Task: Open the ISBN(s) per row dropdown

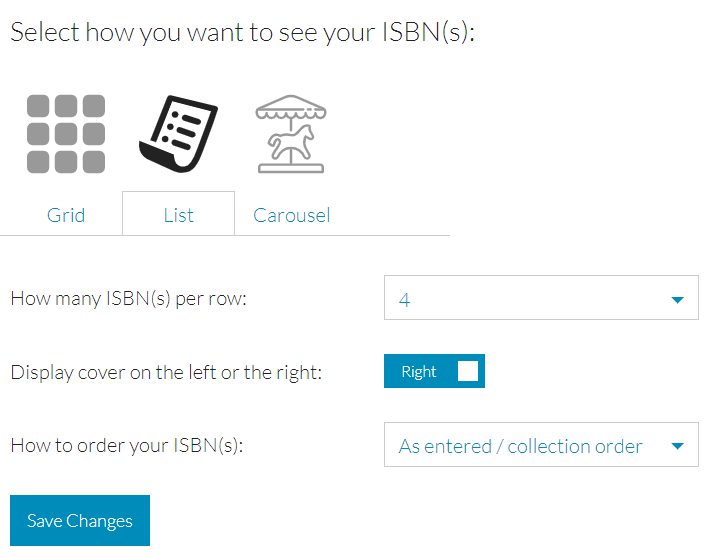Action: coord(541,297)
